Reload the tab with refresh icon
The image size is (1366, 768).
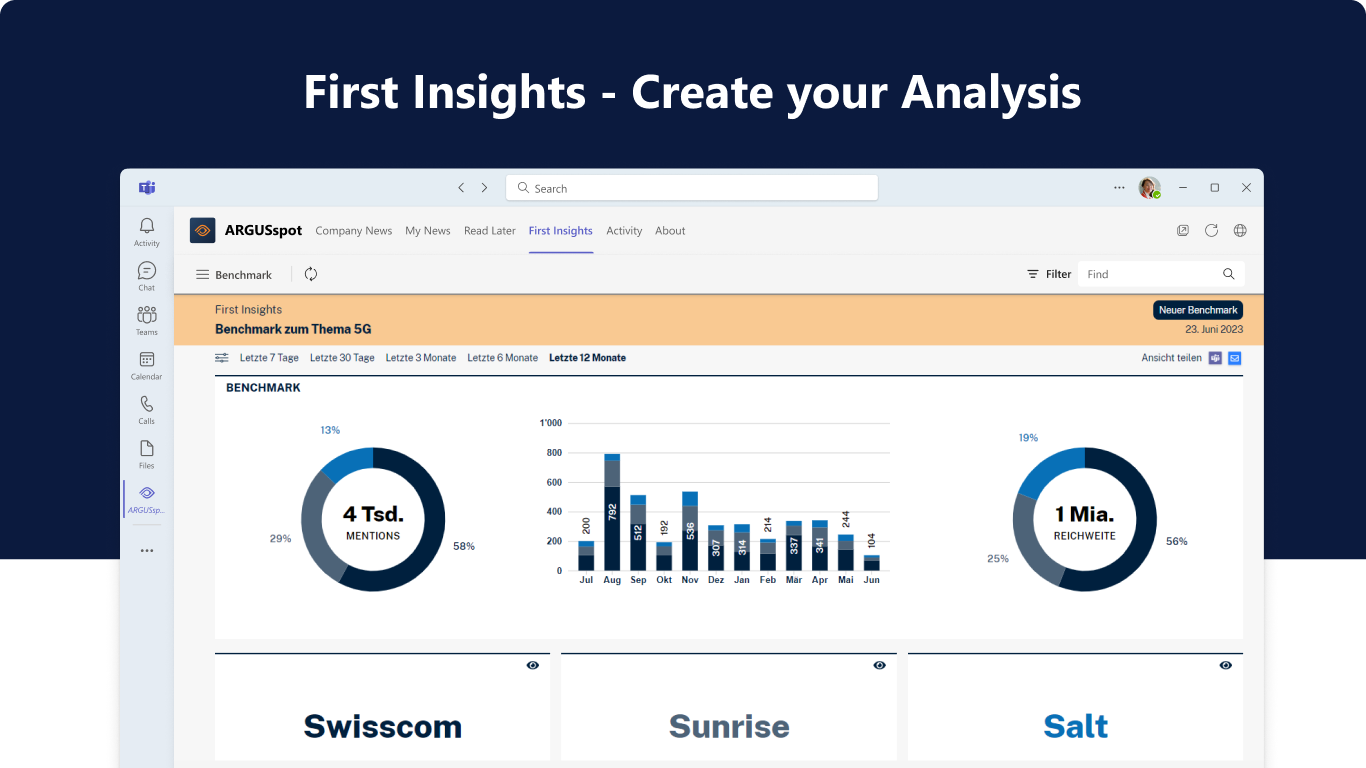1211,230
